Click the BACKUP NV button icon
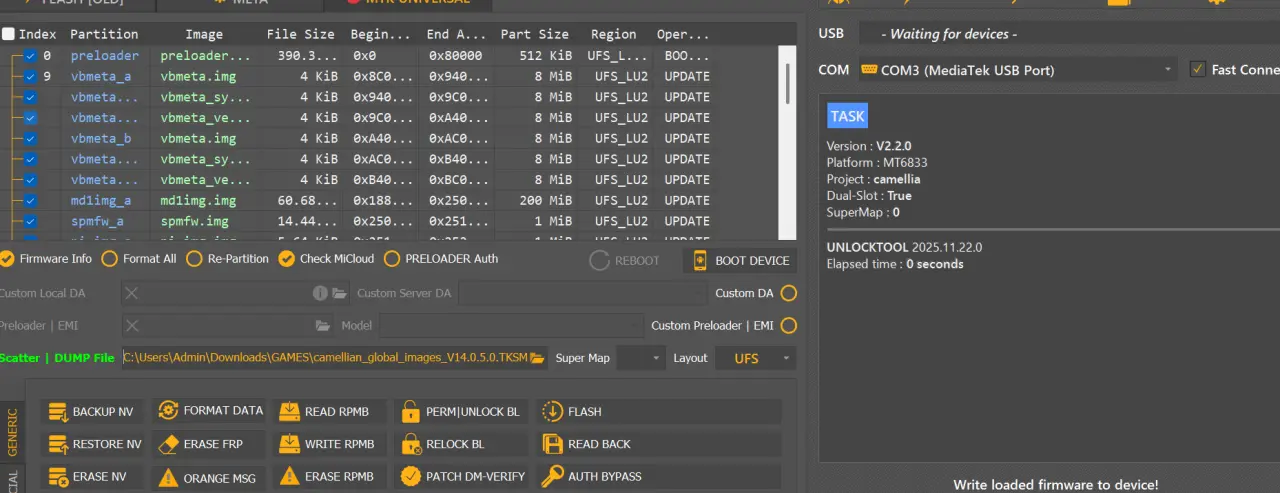This screenshot has width=1280, height=493. click(57, 412)
